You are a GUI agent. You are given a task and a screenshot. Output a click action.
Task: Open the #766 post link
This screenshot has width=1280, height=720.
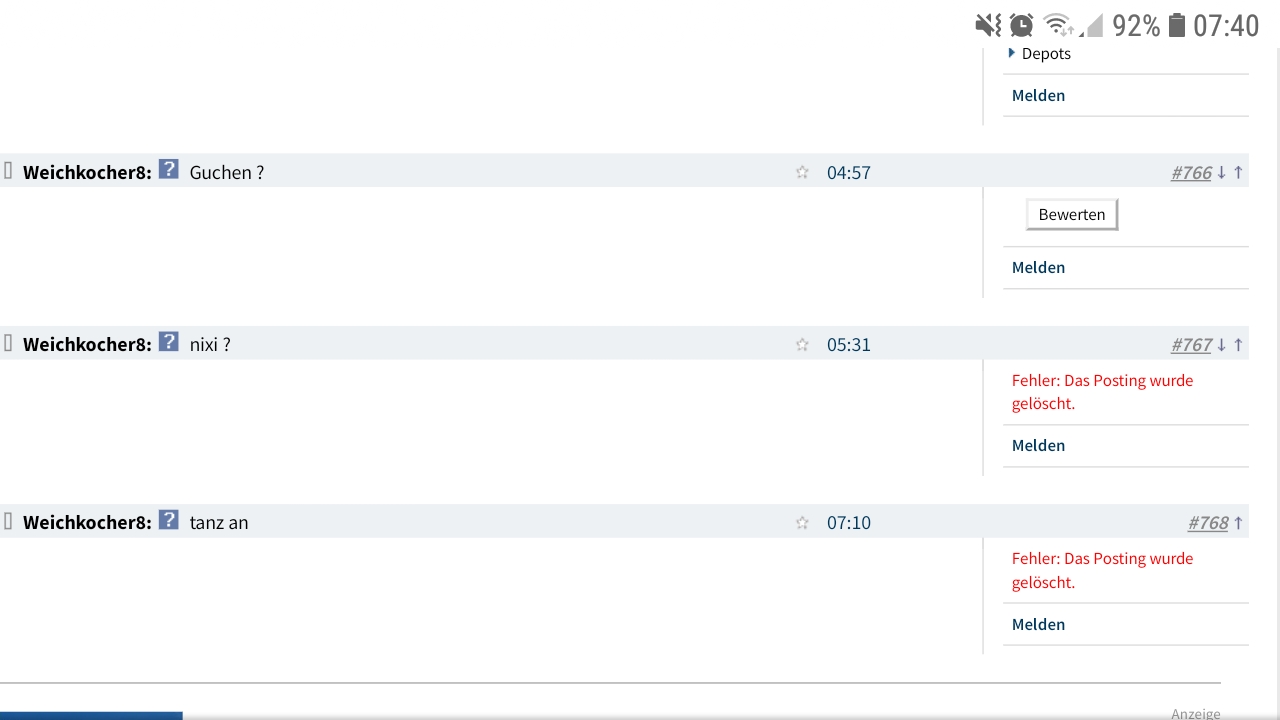pos(1191,172)
